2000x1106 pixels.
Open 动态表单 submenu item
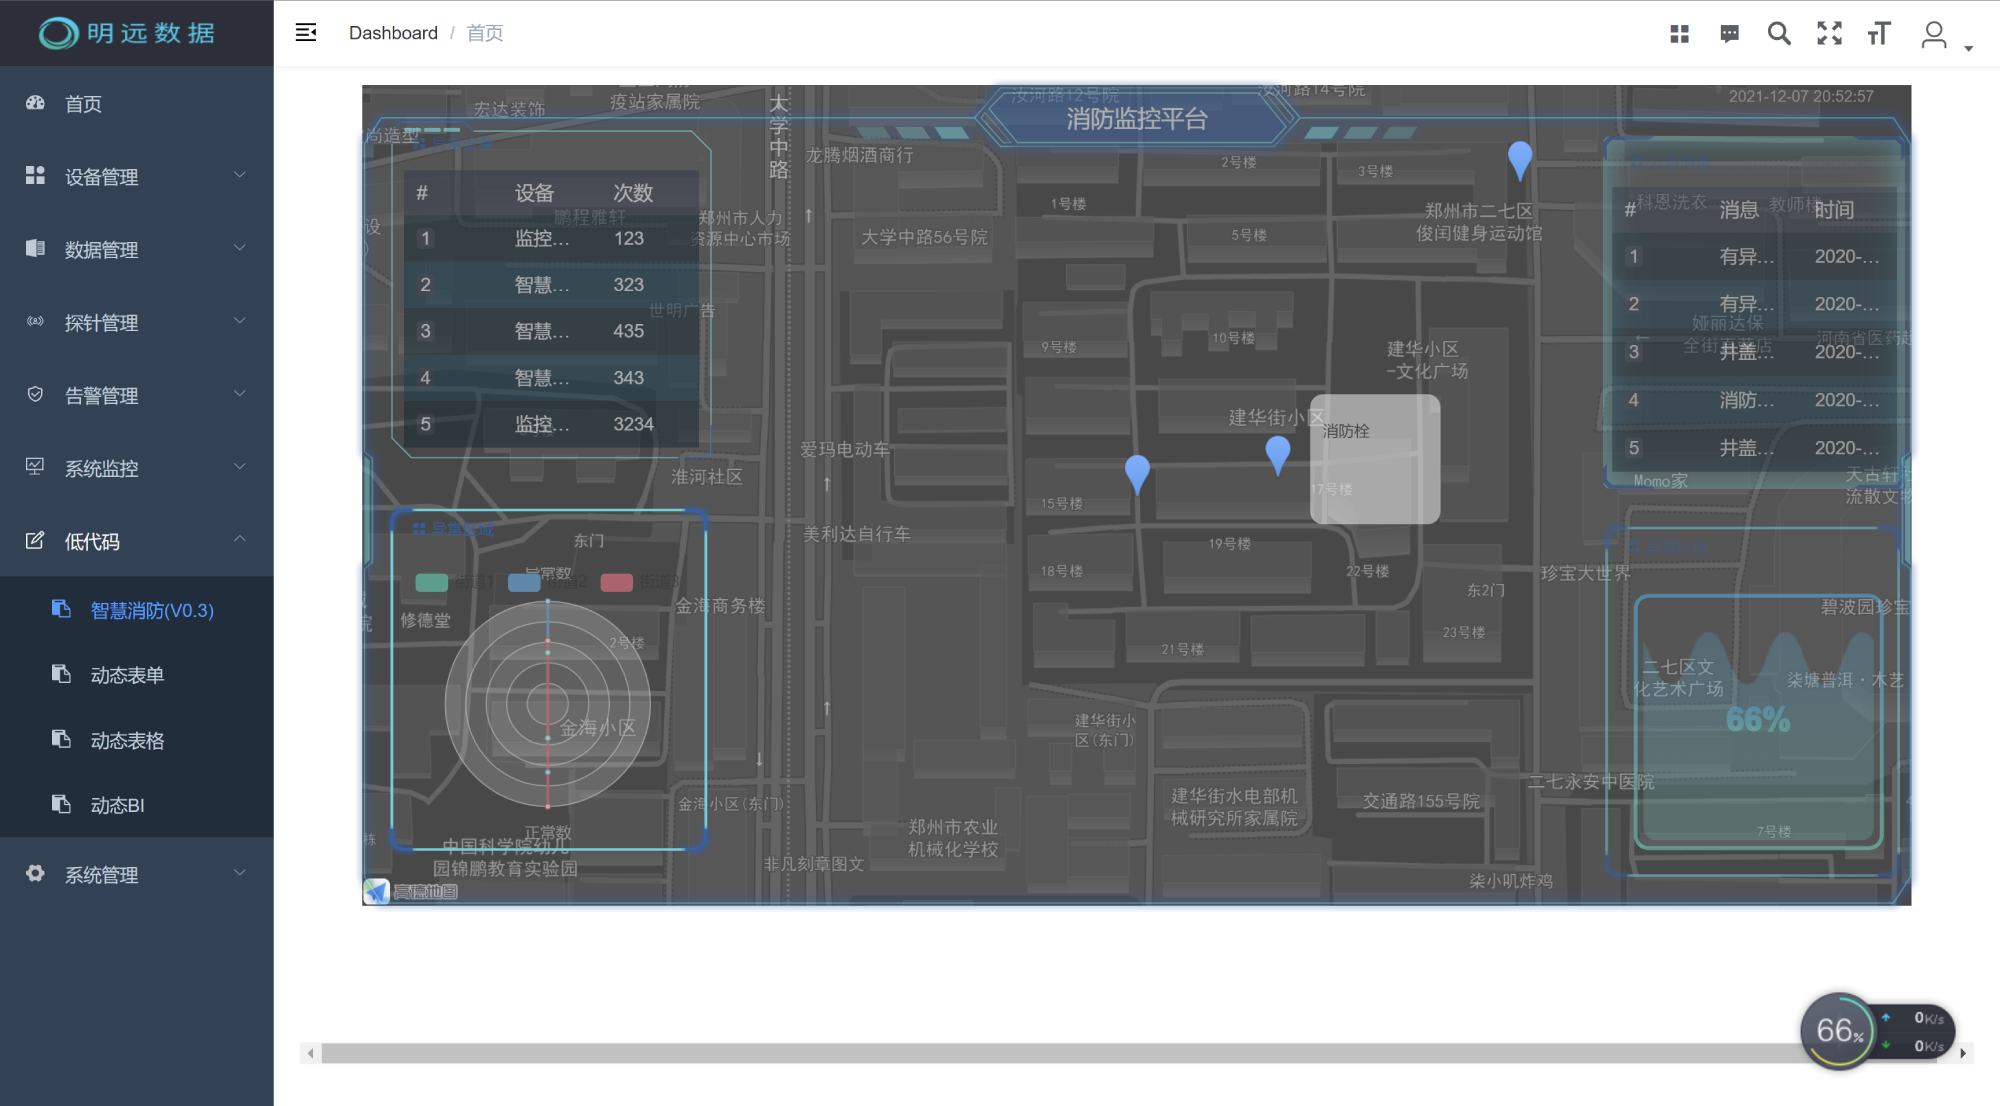coord(137,675)
